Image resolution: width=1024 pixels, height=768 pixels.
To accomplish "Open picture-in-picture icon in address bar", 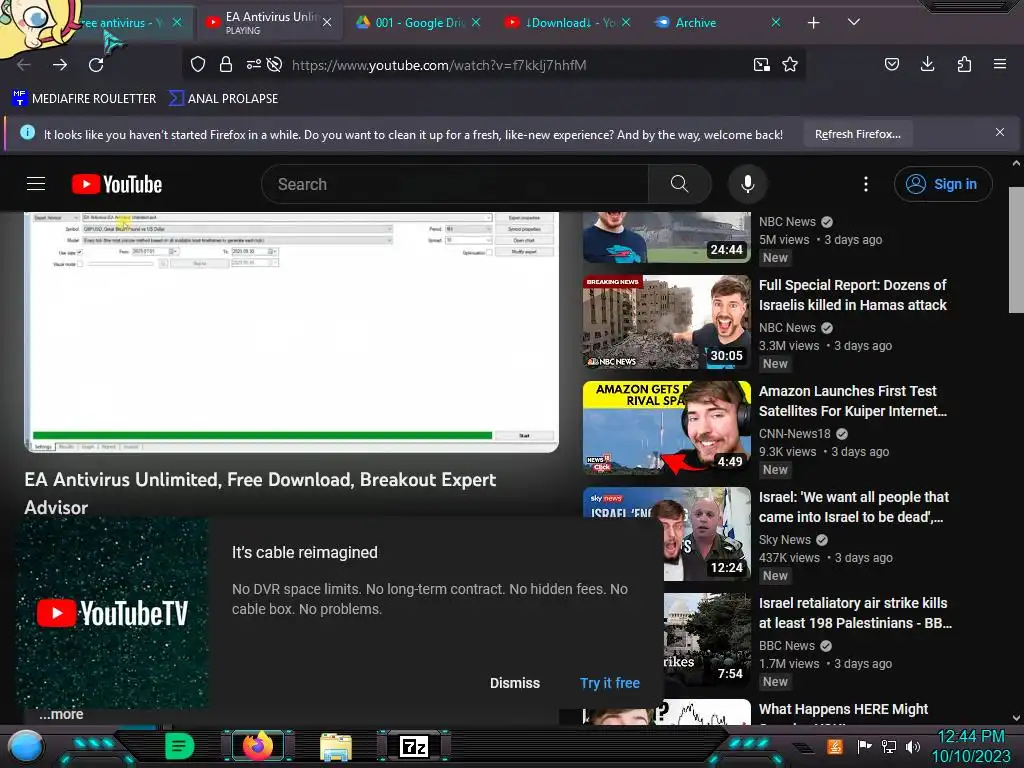I will click(761, 64).
